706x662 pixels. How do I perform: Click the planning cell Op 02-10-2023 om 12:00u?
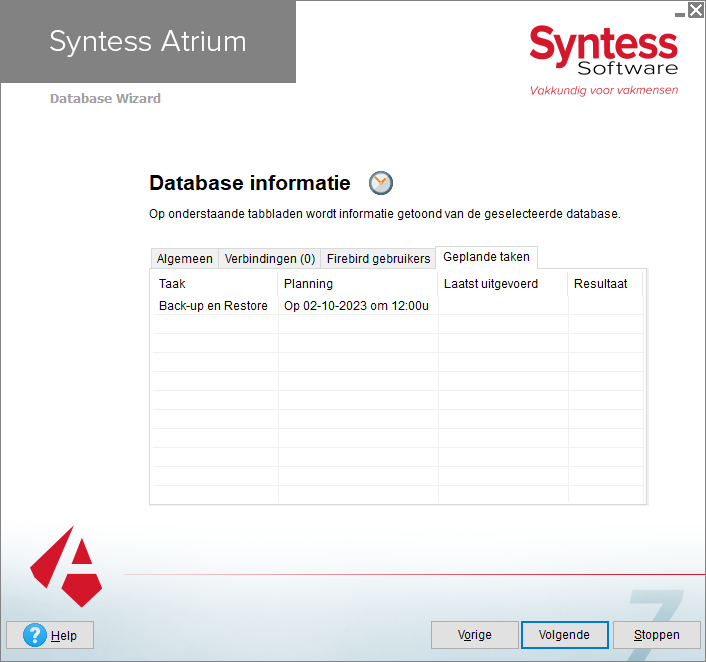356,306
